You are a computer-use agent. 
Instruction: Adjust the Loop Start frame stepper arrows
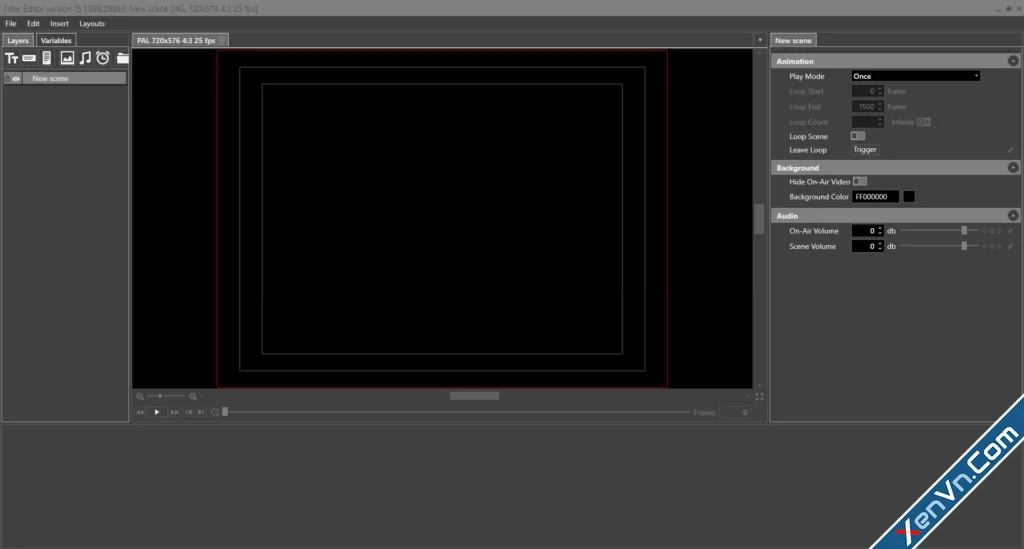tap(880, 91)
